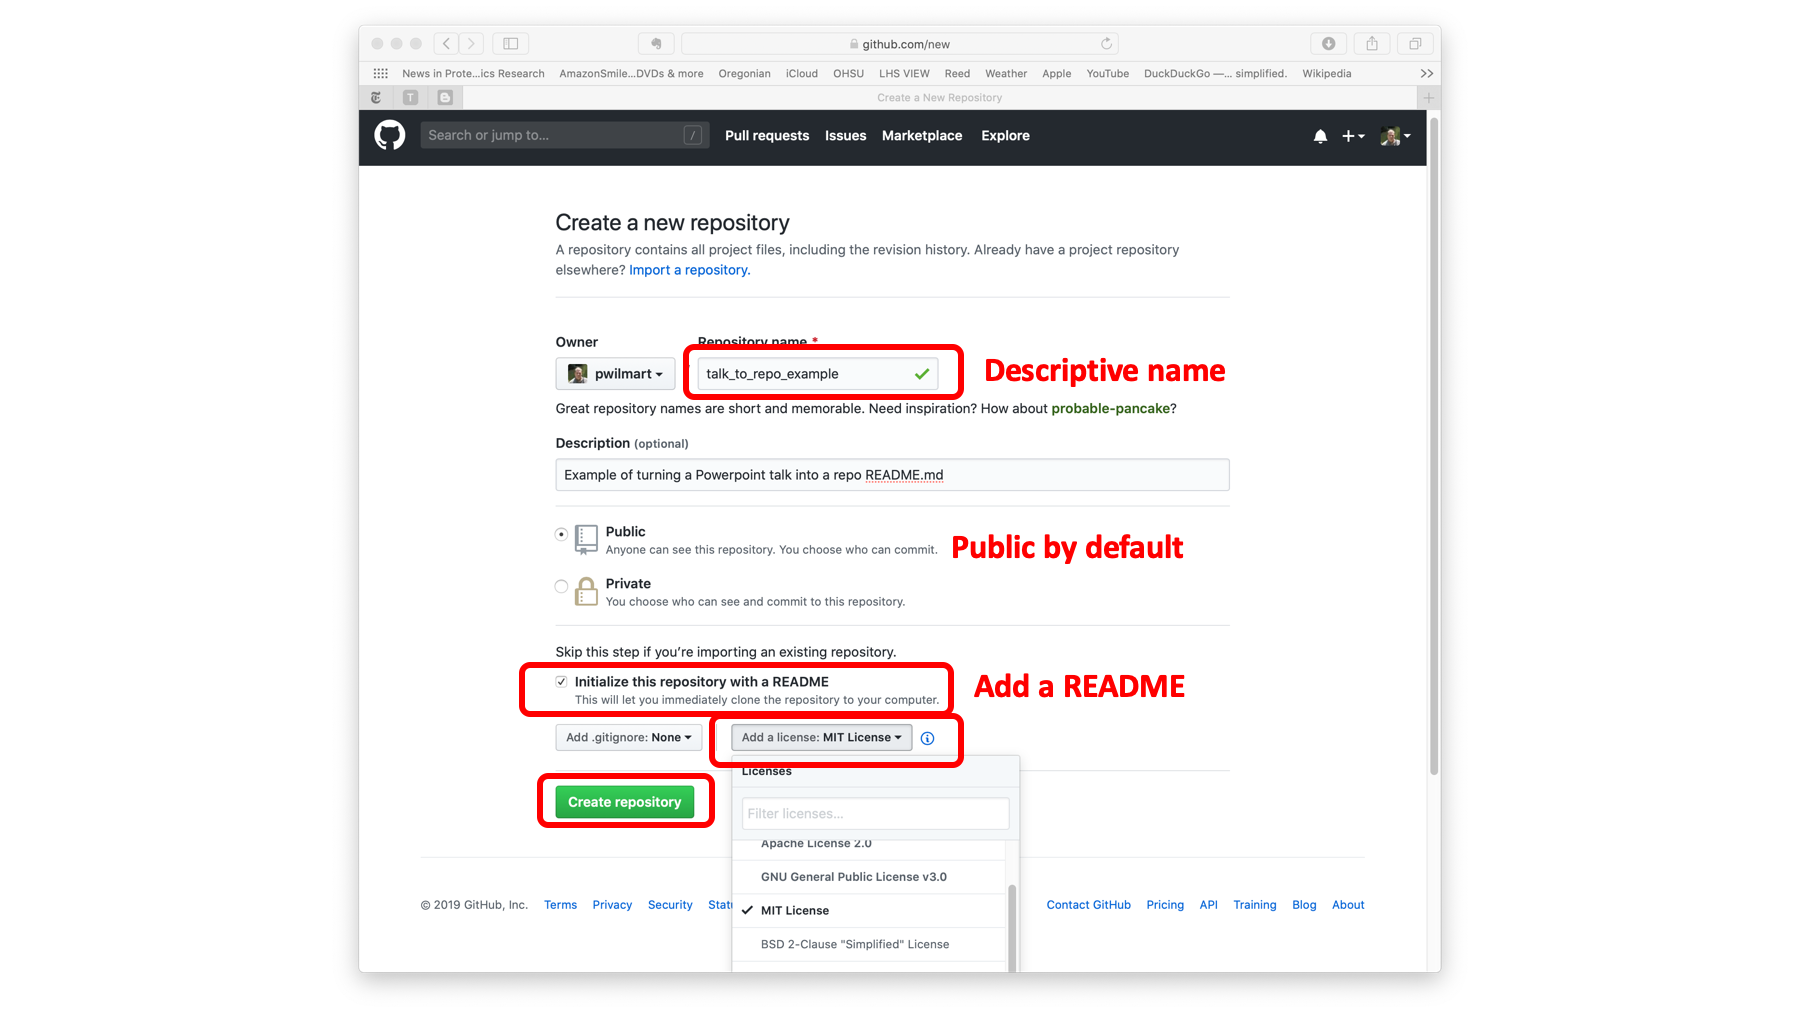Show all tabs overview icon
The image size is (1800, 1013).
pos(1415,43)
